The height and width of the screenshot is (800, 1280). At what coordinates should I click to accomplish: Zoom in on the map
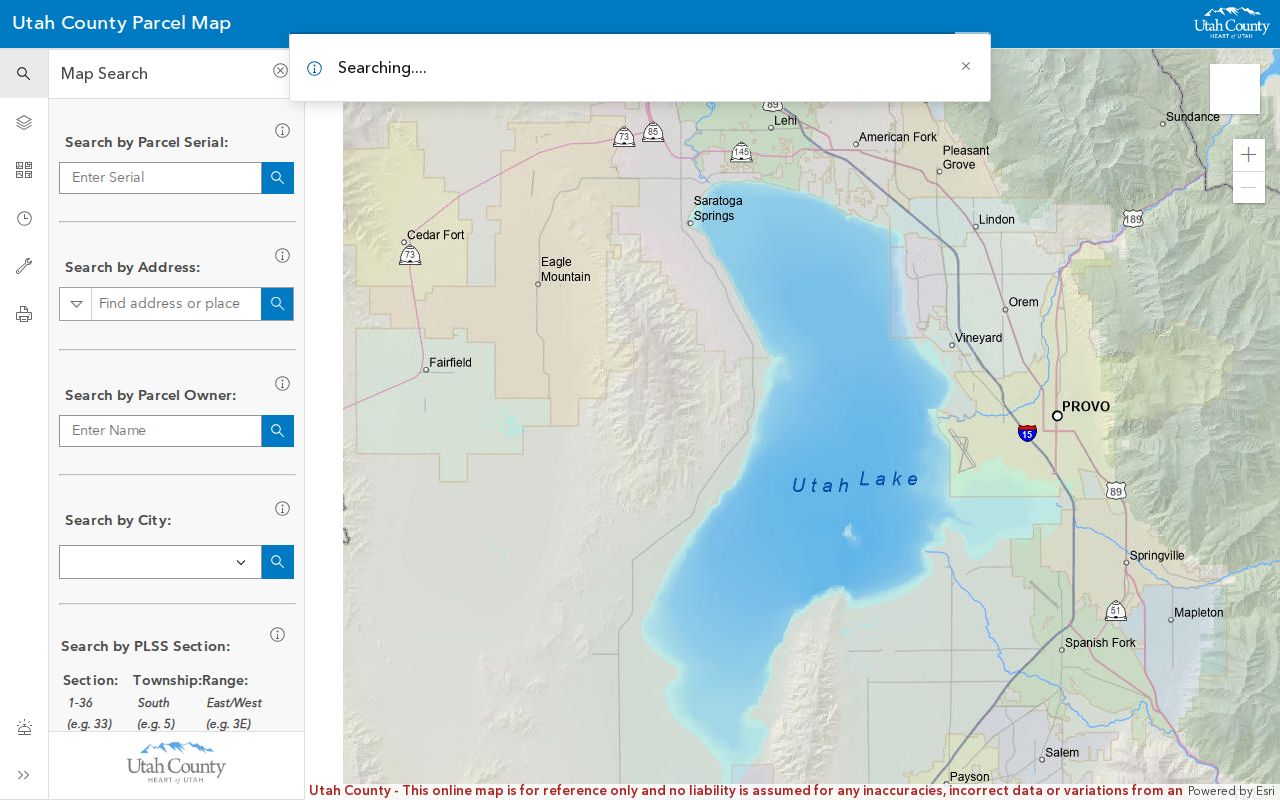[x=1248, y=155]
